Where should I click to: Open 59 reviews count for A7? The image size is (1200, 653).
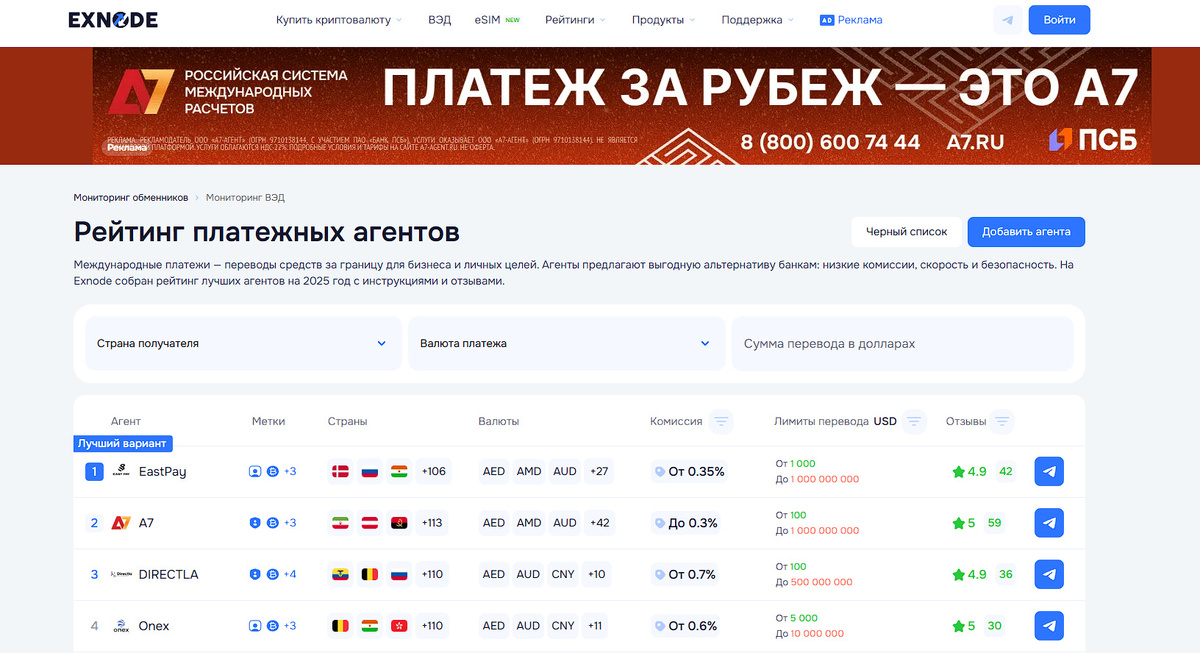tap(994, 522)
